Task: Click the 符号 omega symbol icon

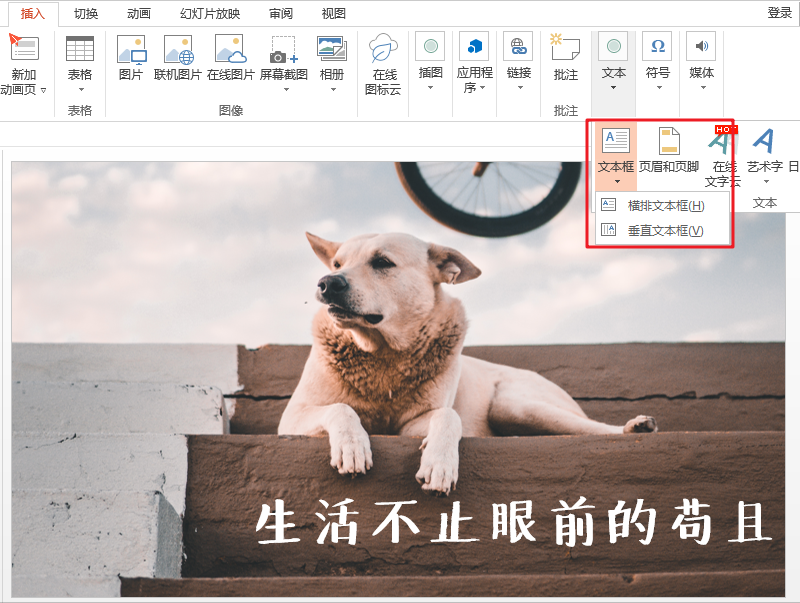Action: [658, 46]
